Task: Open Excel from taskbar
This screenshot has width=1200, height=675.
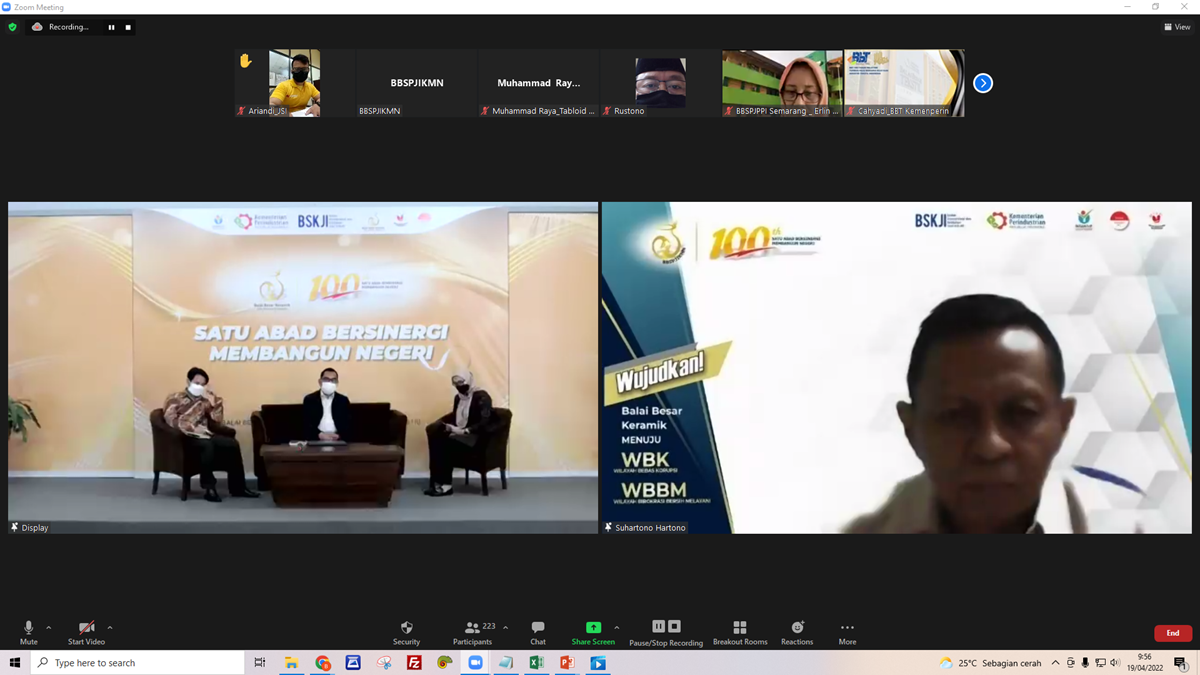Action: pos(536,663)
